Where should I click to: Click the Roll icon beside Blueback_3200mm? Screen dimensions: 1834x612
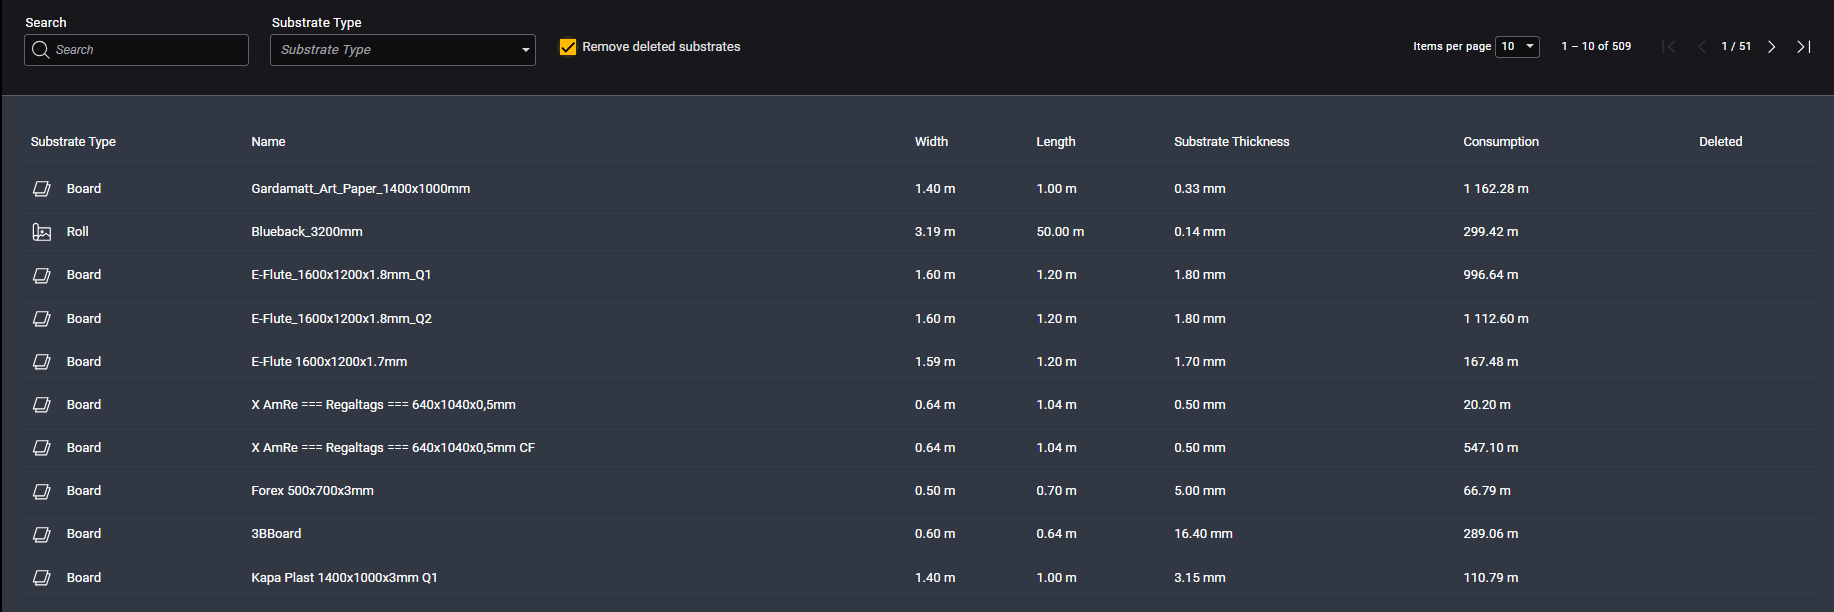(x=42, y=232)
